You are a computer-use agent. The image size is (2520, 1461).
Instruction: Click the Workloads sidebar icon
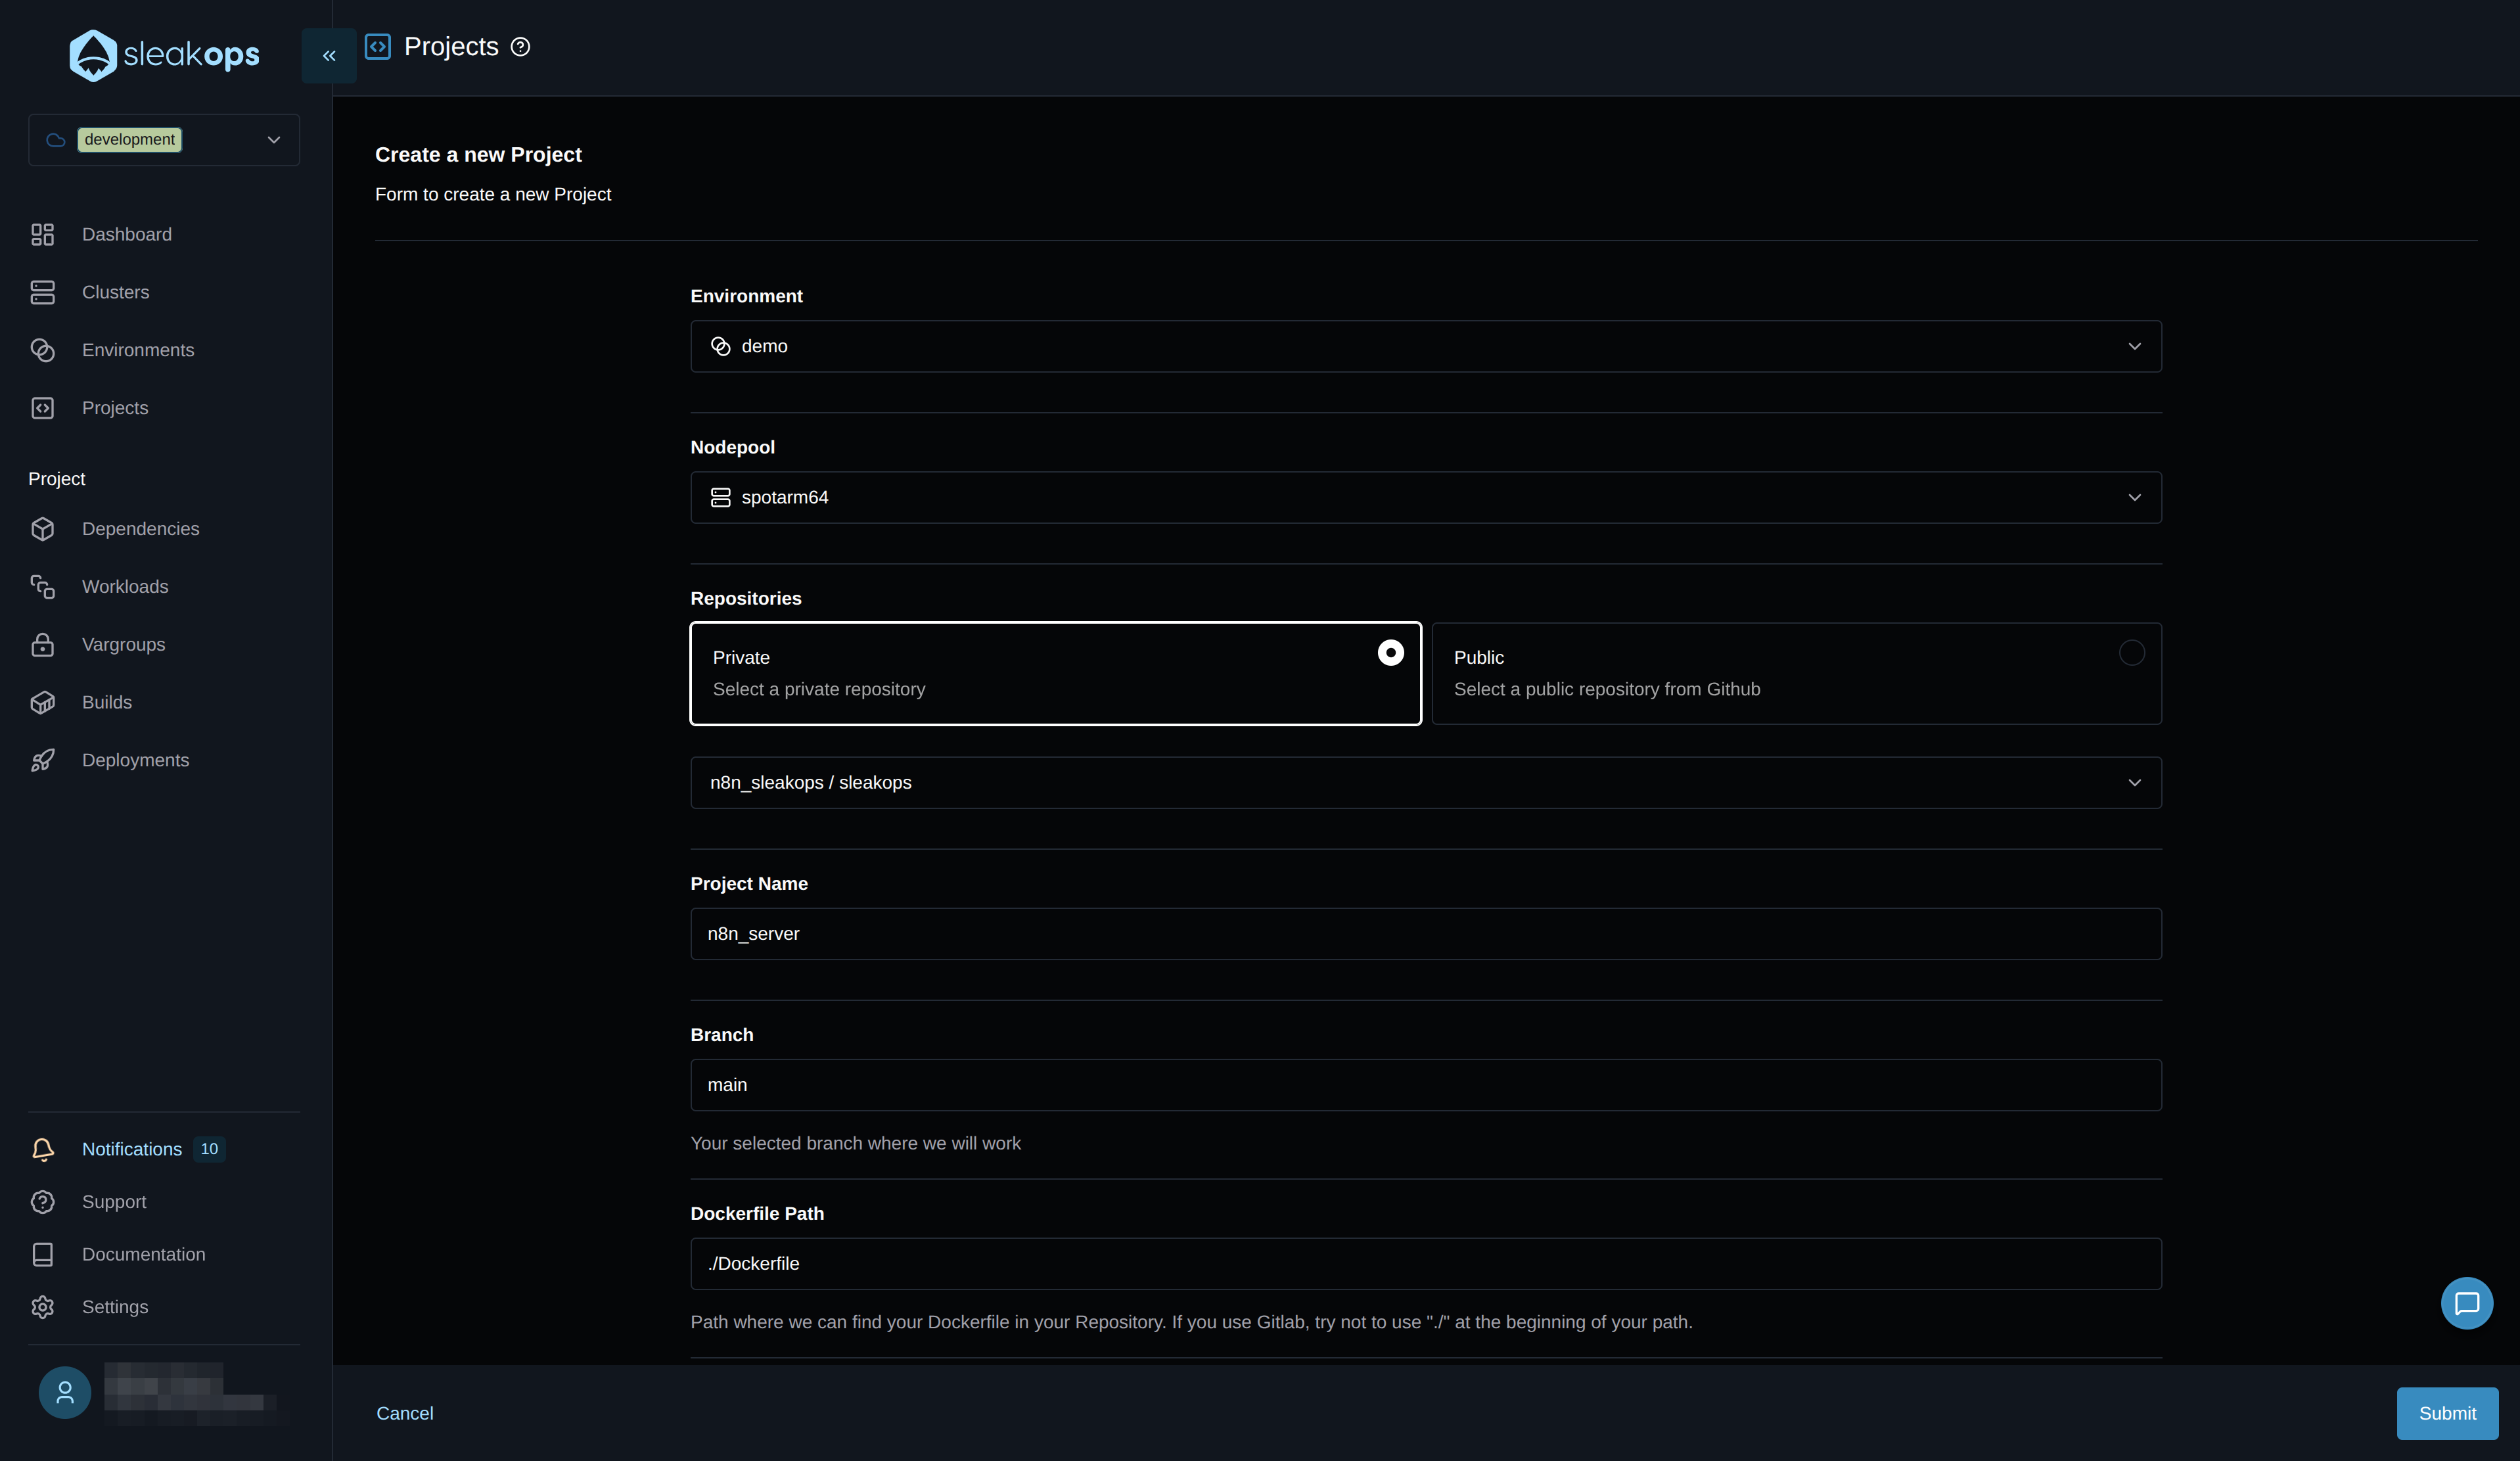42,586
